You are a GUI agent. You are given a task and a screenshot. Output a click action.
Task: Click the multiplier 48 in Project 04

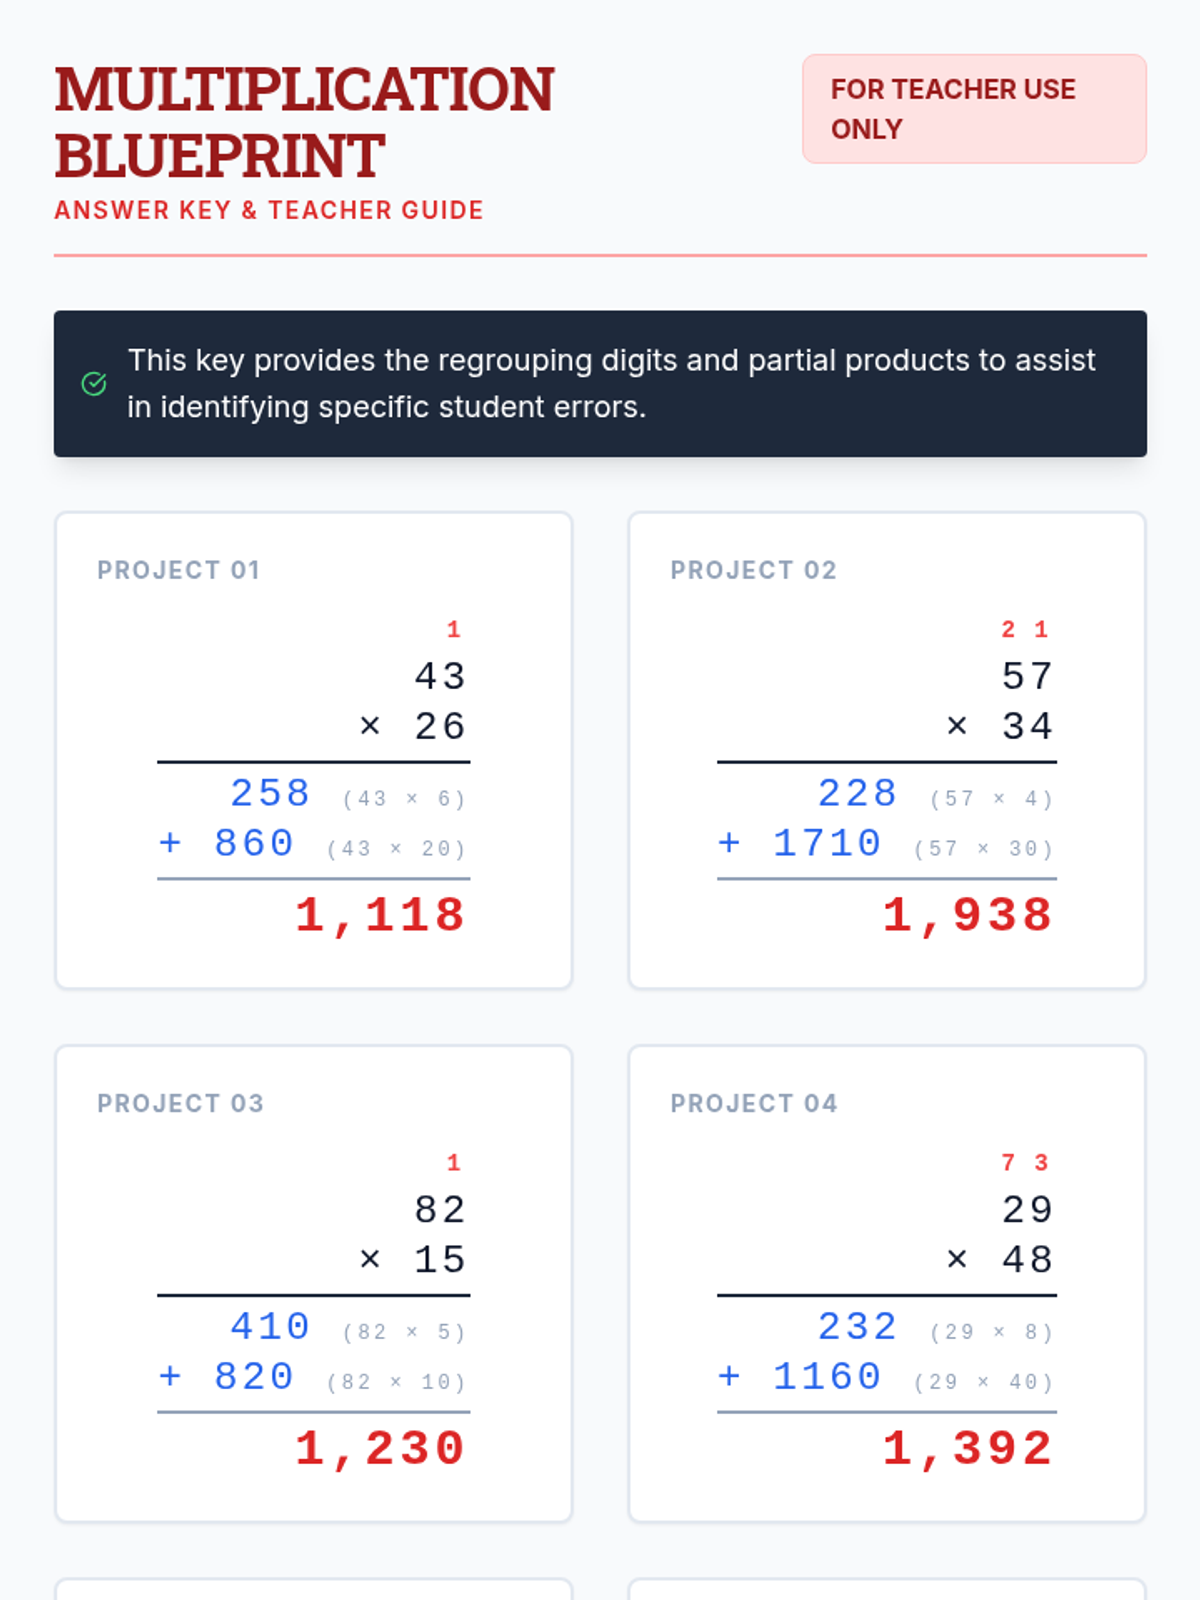pyautogui.click(x=1027, y=1259)
